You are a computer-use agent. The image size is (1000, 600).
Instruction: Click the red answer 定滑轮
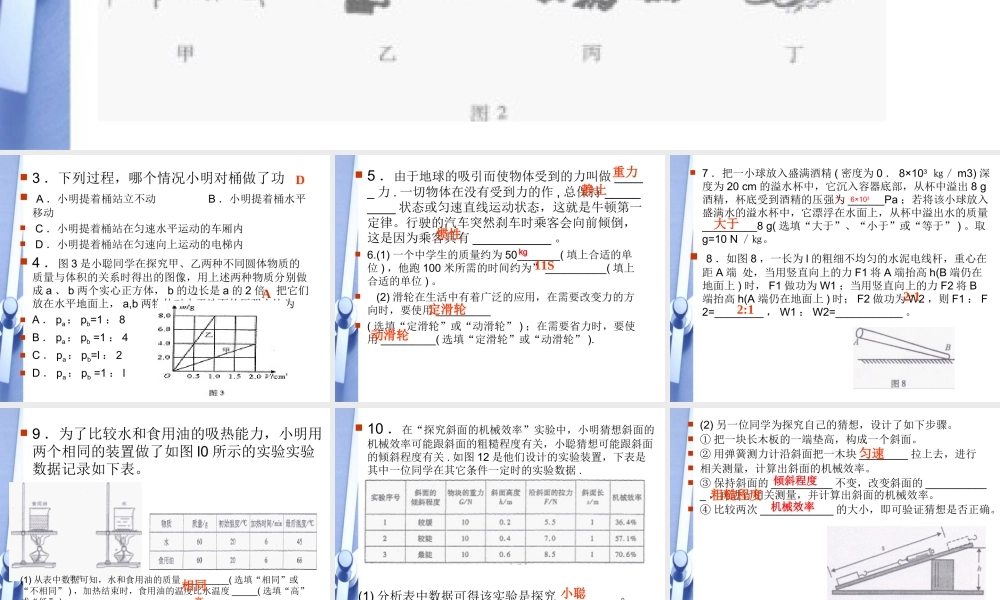tap(447, 309)
